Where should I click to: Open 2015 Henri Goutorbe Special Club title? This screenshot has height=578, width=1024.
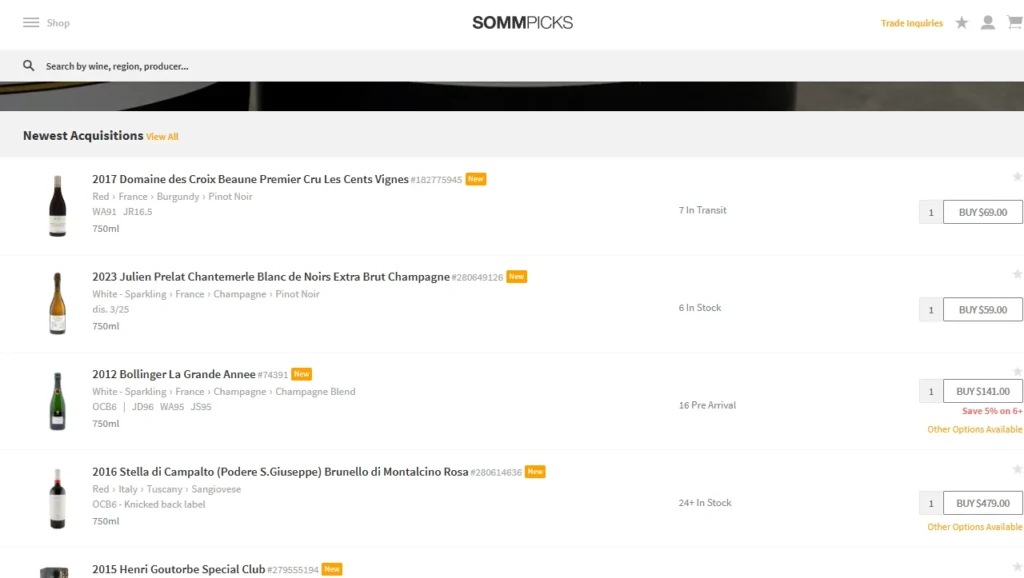click(x=178, y=570)
